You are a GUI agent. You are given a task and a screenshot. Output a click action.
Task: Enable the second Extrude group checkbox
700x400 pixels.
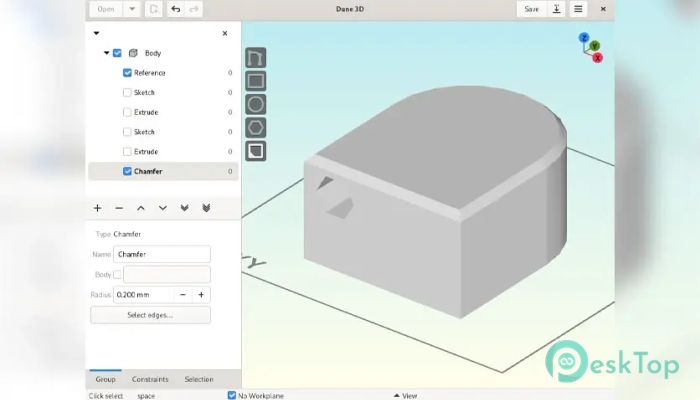pos(127,151)
